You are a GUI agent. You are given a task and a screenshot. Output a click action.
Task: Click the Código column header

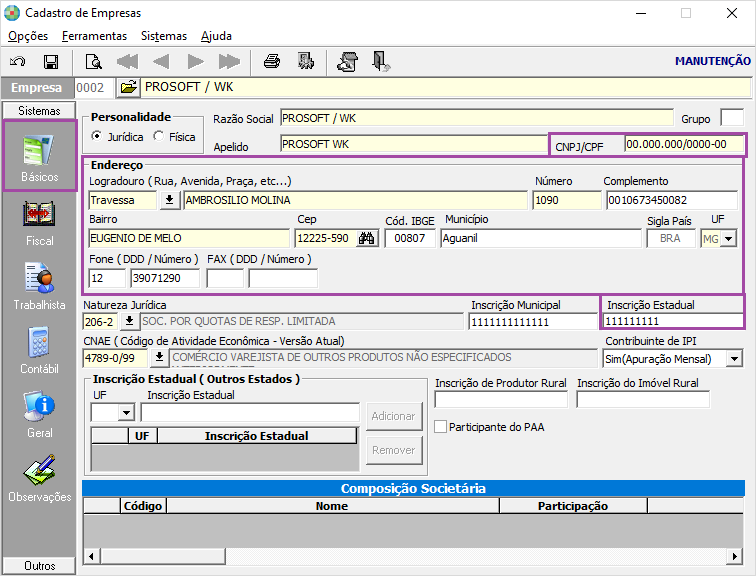143,506
